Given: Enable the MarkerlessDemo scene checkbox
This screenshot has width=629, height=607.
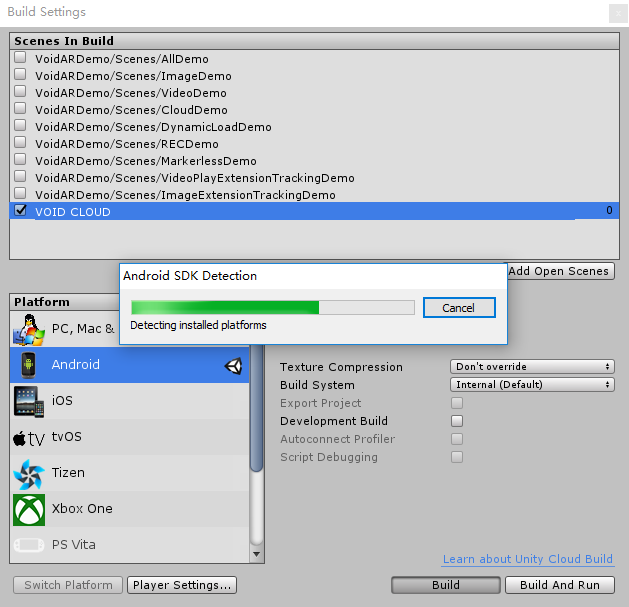Looking at the screenshot, I should pos(20,159).
